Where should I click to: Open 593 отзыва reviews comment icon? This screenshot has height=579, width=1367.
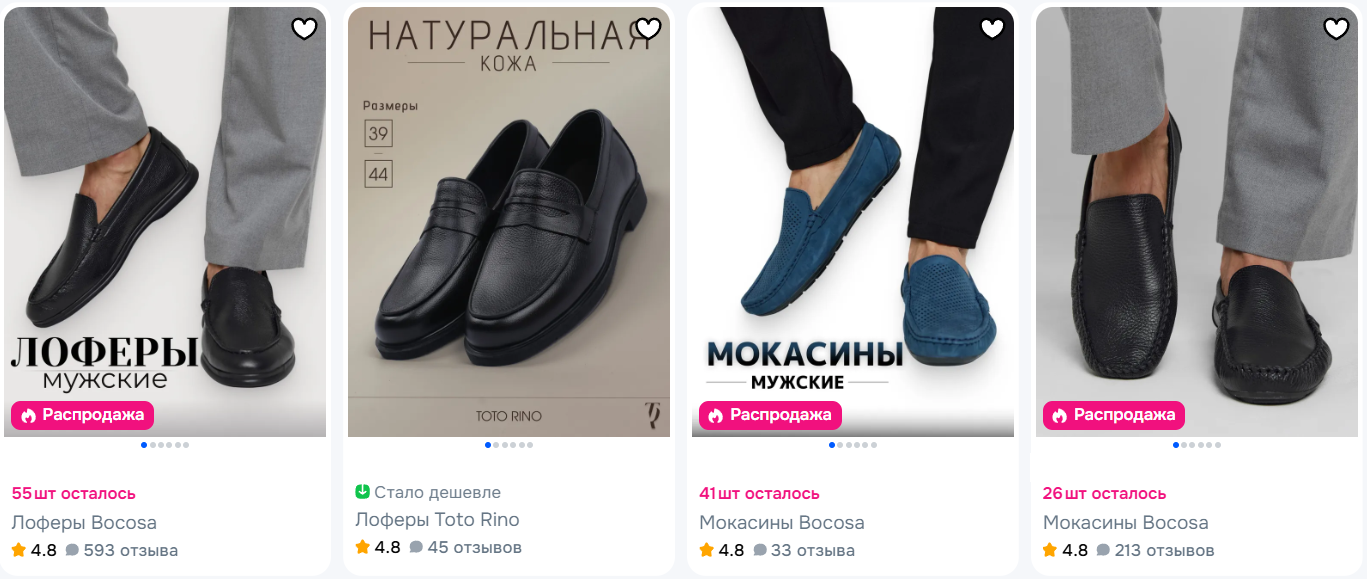point(73,550)
